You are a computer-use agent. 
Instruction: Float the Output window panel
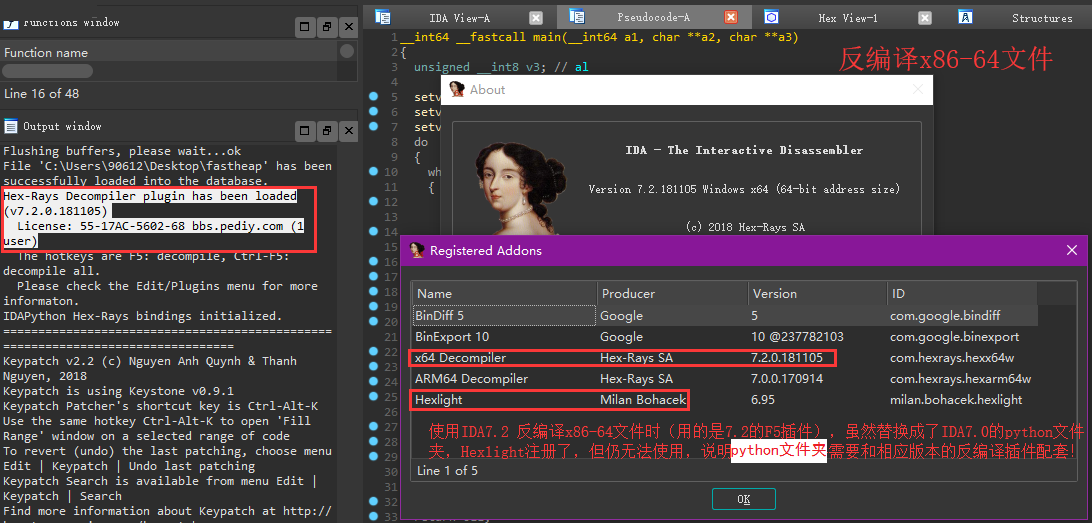(x=327, y=130)
